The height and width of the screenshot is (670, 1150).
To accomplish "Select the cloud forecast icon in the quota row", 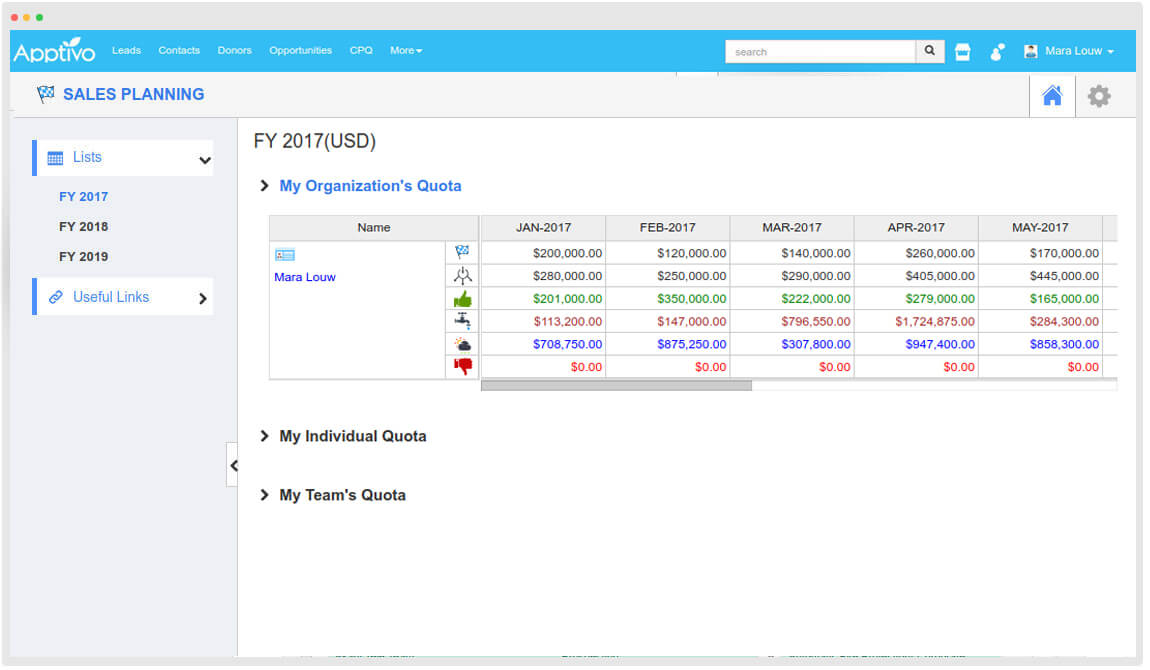I will tap(462, 344).
